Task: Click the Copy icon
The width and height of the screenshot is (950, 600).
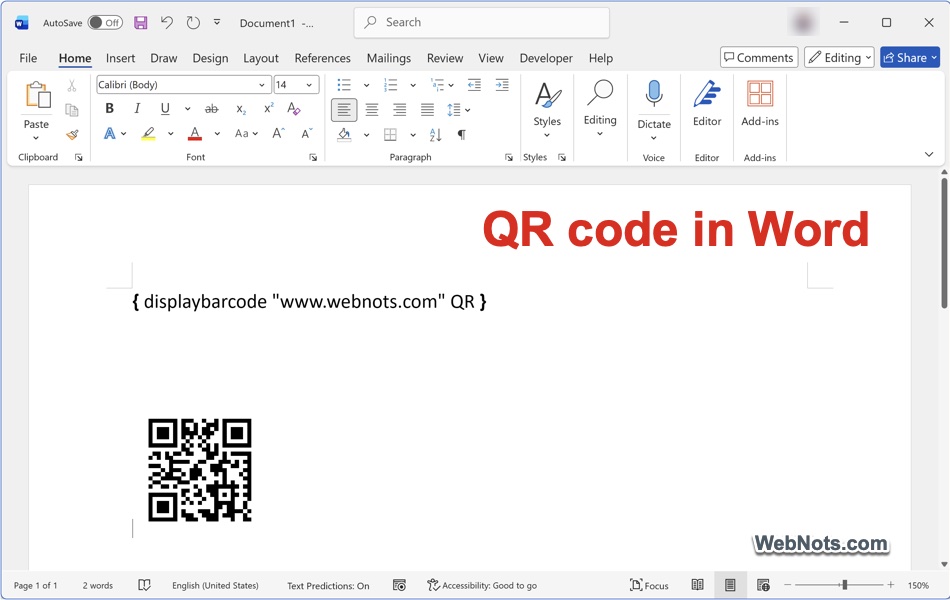Action: point(72,110)
